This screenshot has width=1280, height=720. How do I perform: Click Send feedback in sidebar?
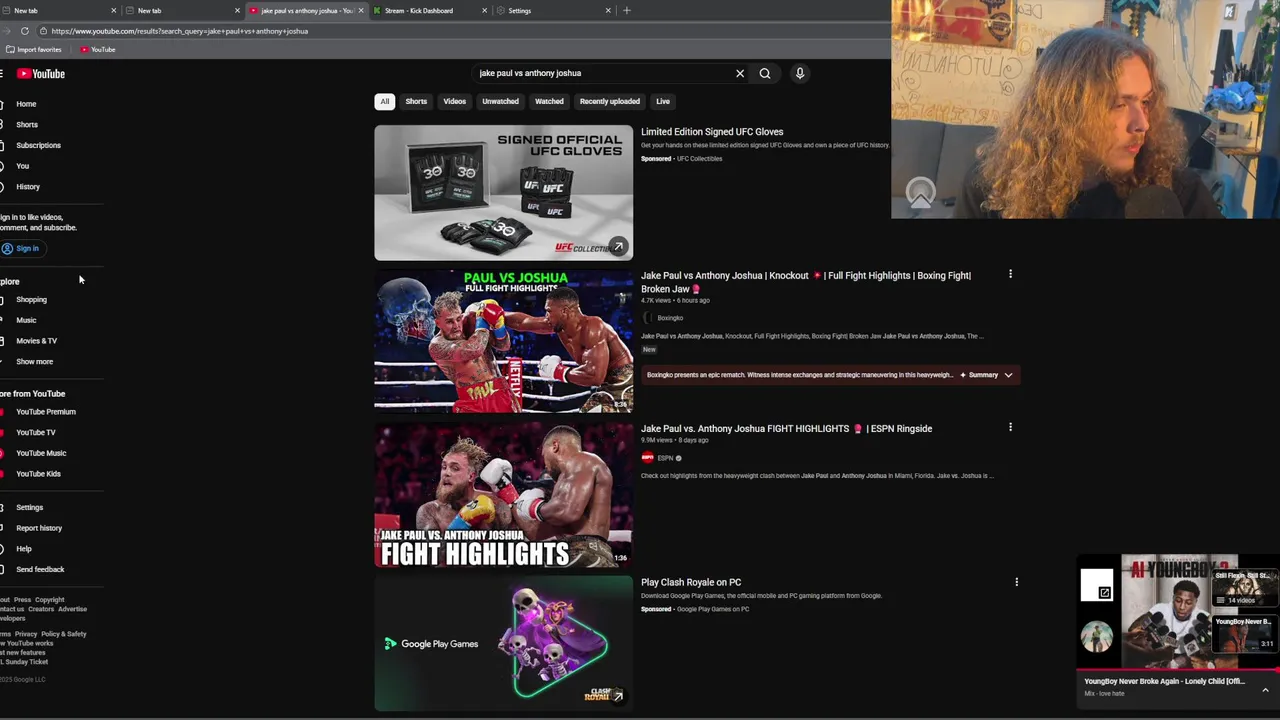[x=40, y=569]
